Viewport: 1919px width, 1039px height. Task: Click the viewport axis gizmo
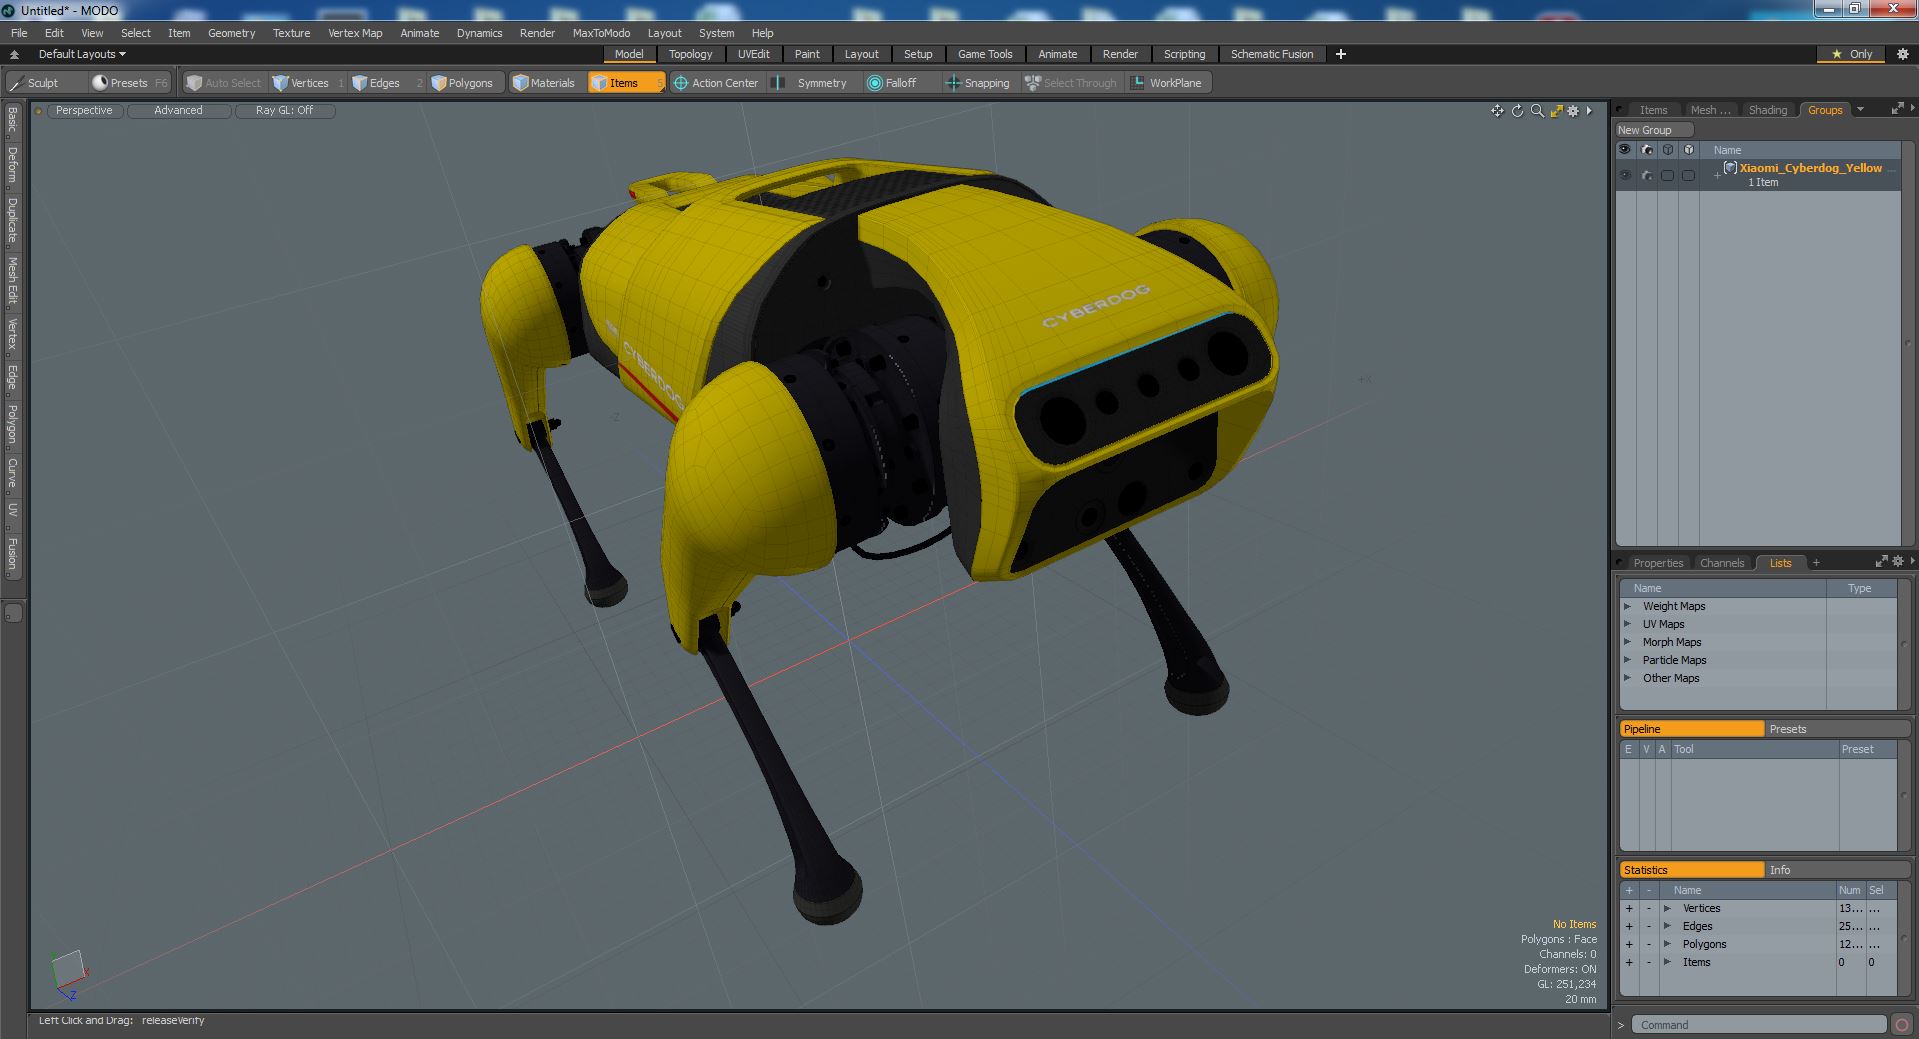coord(69,975)
